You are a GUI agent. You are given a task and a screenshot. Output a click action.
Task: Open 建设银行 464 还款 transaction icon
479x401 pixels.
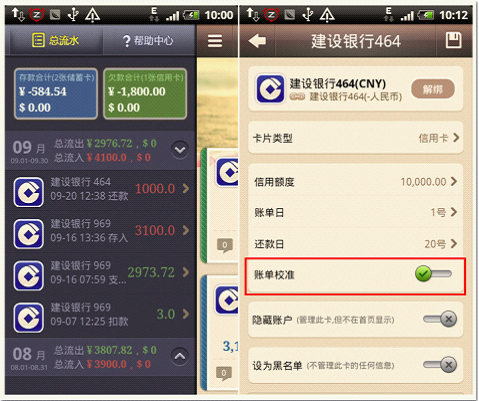tap(28, 192)
